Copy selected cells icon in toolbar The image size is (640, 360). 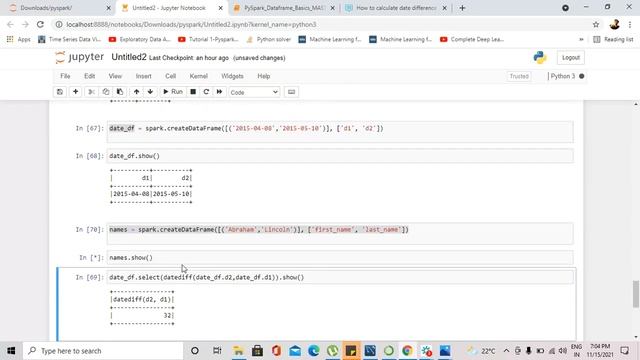(106, 92)
